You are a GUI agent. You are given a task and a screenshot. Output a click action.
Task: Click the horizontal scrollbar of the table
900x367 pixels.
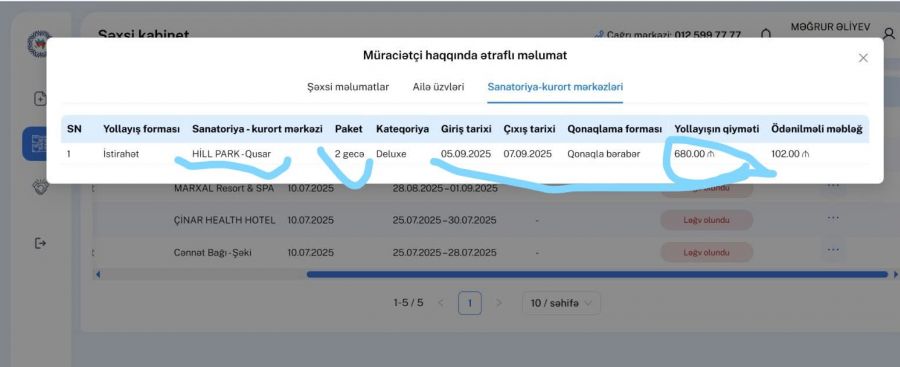pos(598,275)
